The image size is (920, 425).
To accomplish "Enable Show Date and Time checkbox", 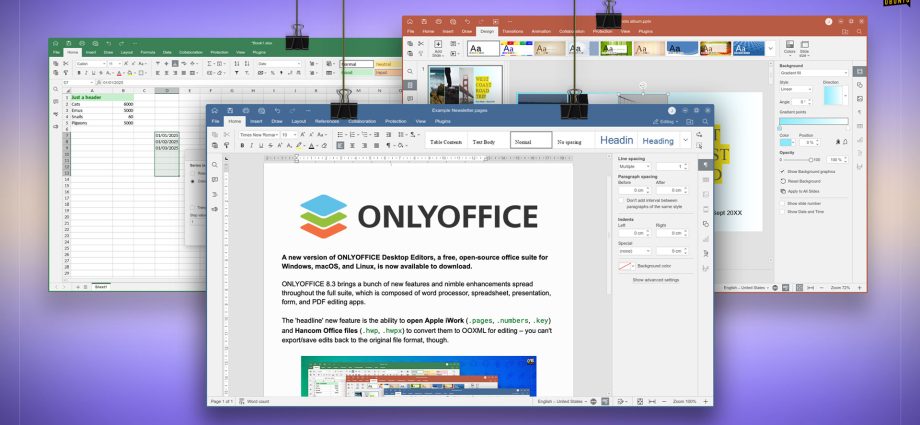I will [x=783, y=211].
